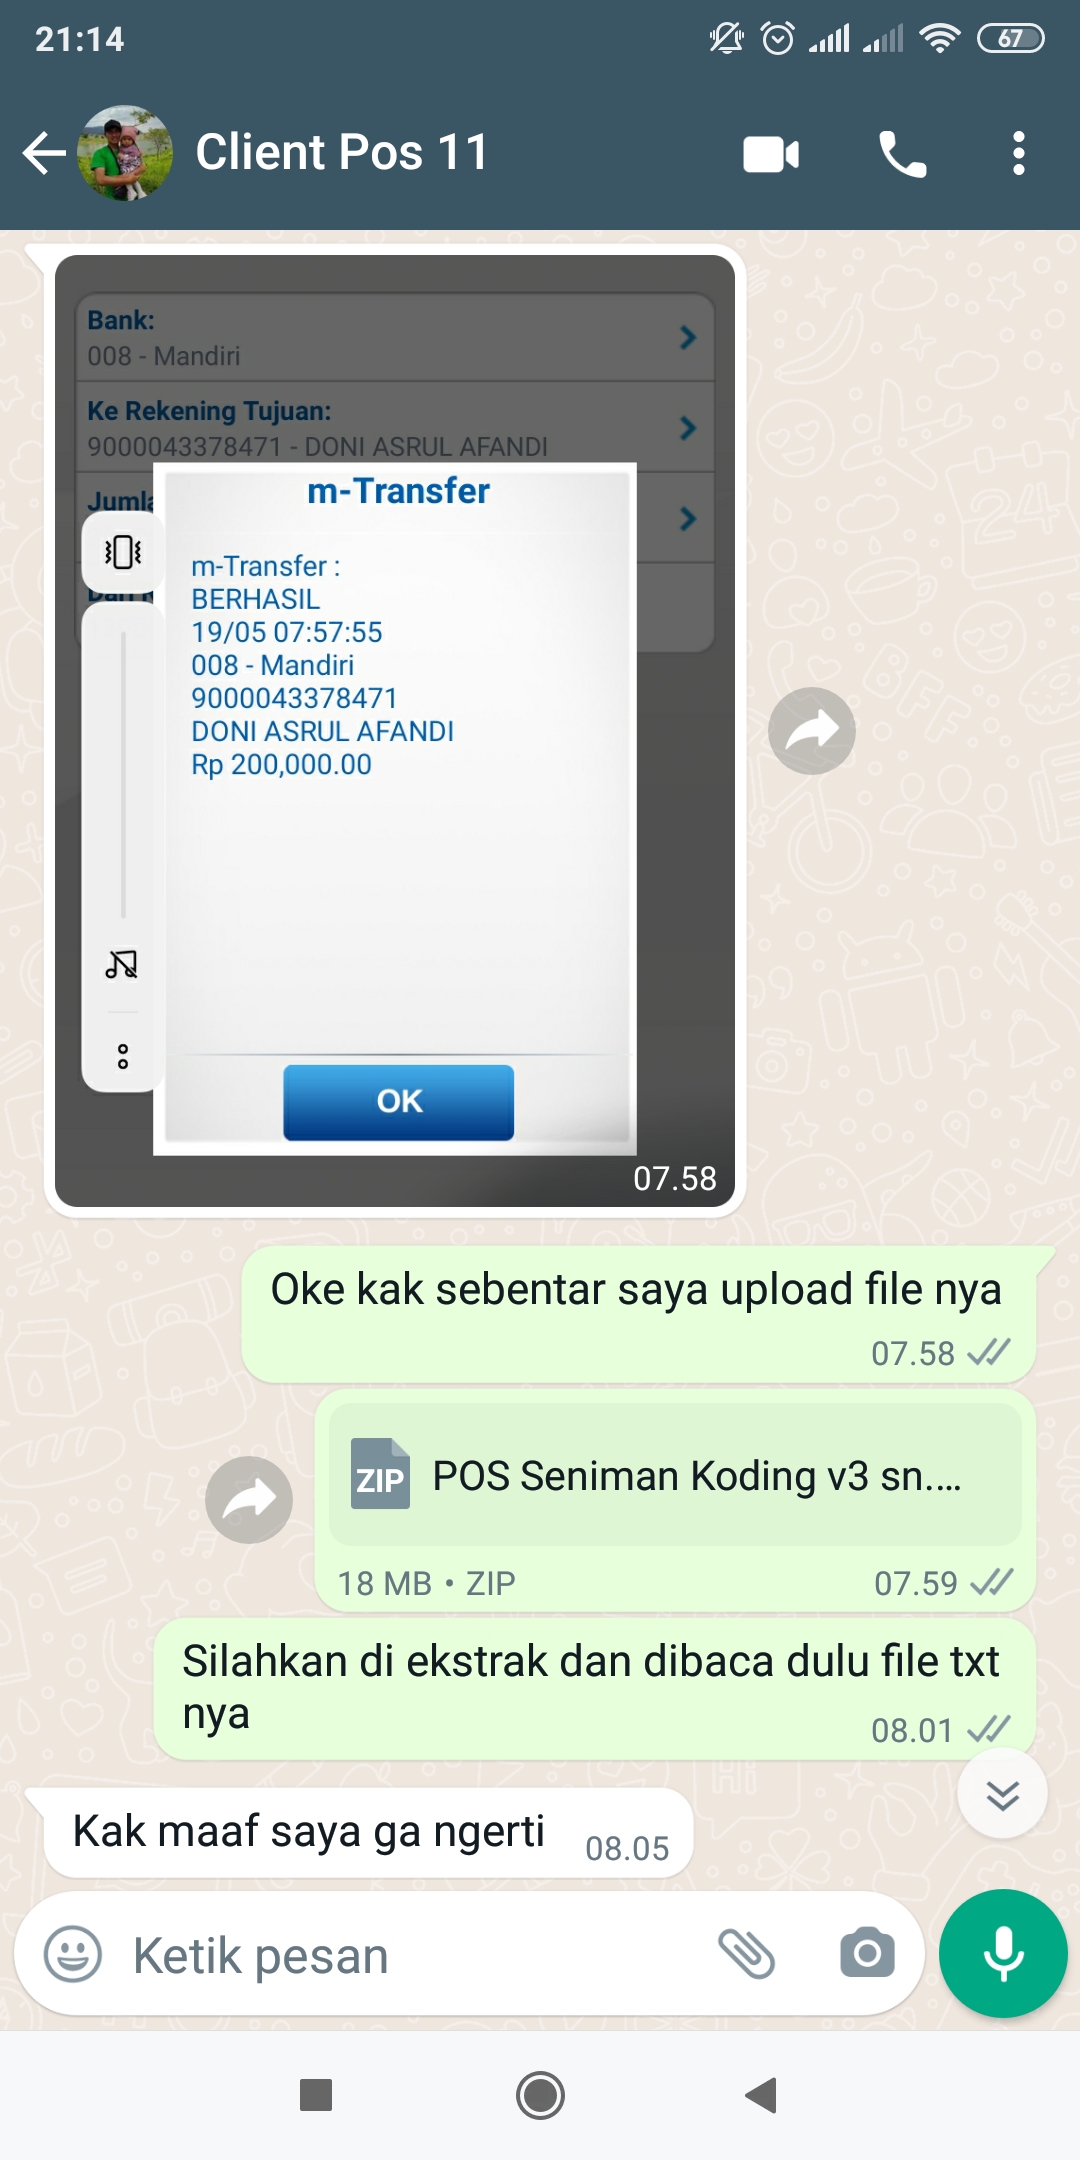
Task: Start a video call with Client Pos 11
Action: (x=771, y=154)
